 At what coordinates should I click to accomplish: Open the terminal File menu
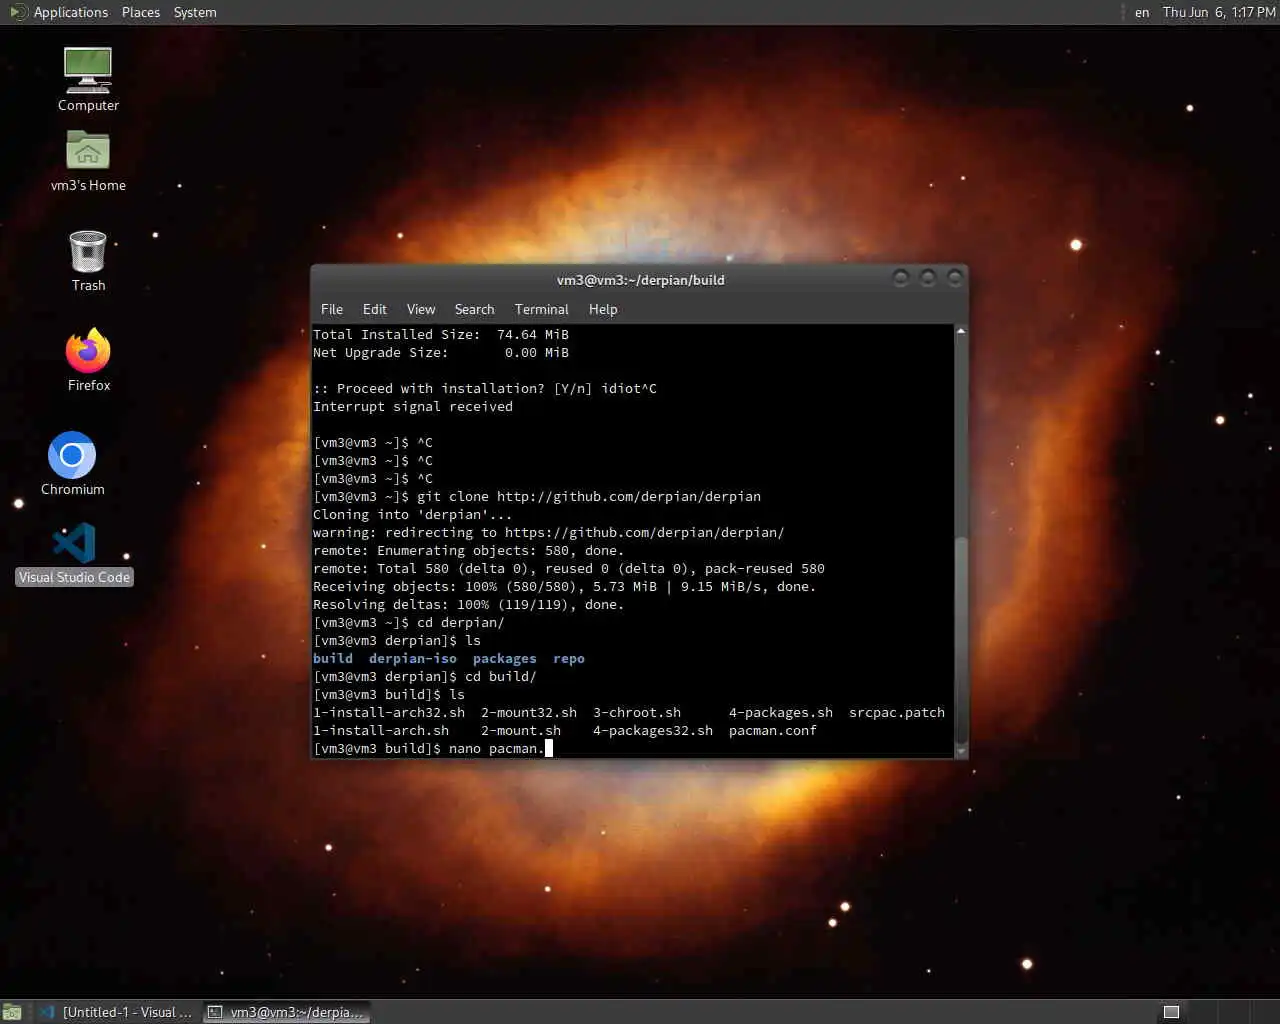[x=332, y=309]
